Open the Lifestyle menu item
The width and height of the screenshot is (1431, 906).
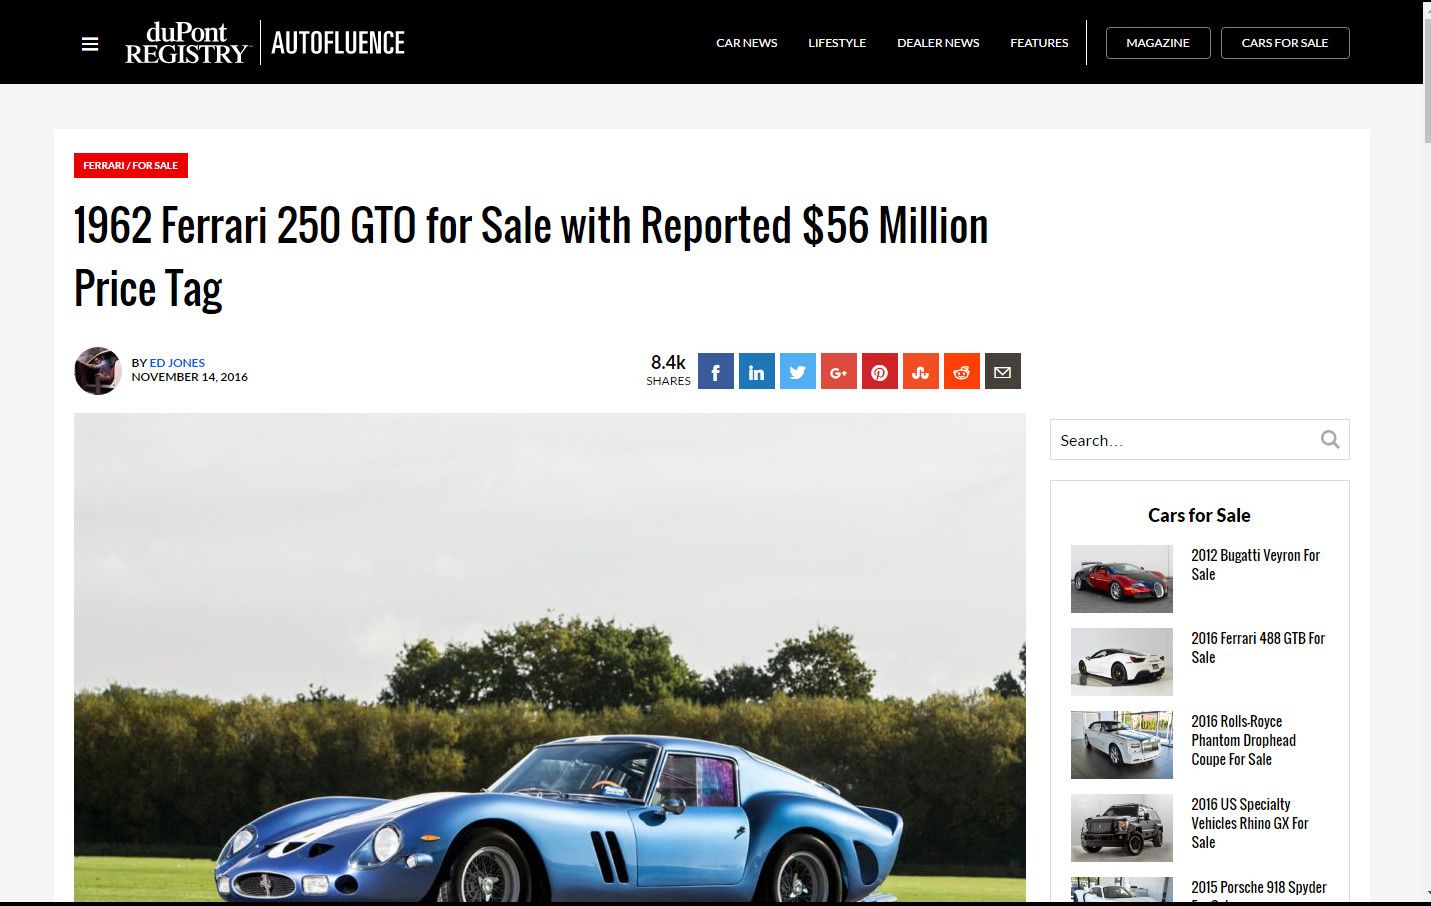point(837,43)
